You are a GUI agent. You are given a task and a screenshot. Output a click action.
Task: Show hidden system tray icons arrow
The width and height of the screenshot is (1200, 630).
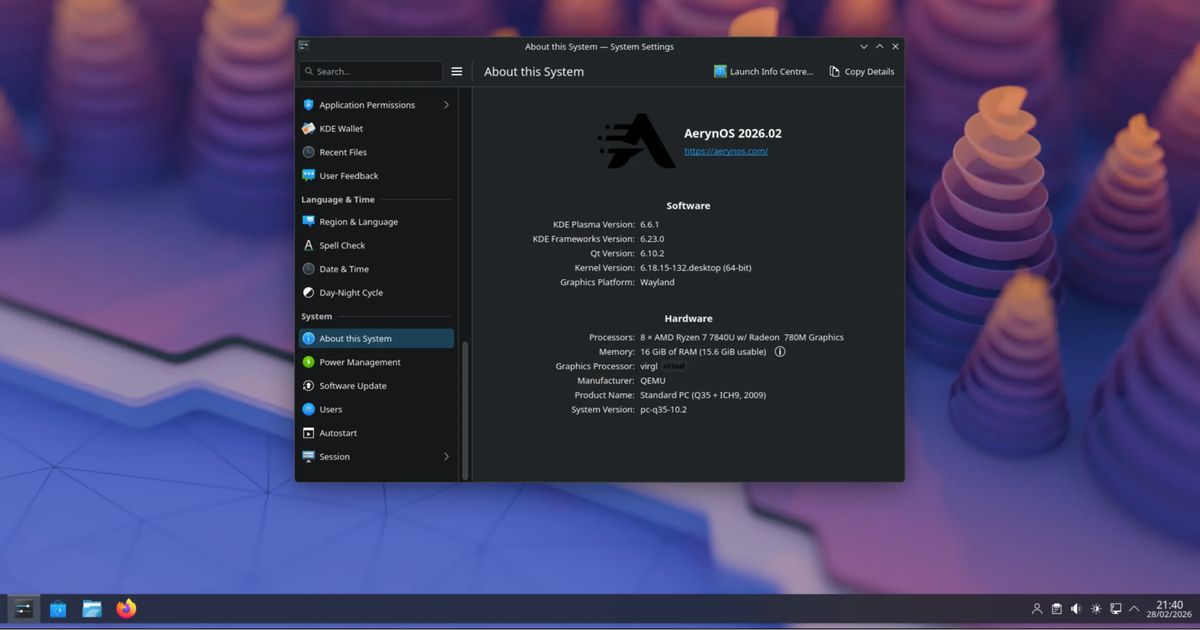1134,609
